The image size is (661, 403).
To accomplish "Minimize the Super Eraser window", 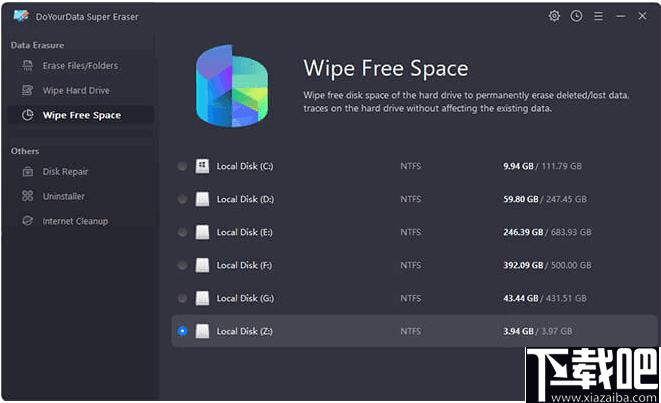I will coord(620,16).
